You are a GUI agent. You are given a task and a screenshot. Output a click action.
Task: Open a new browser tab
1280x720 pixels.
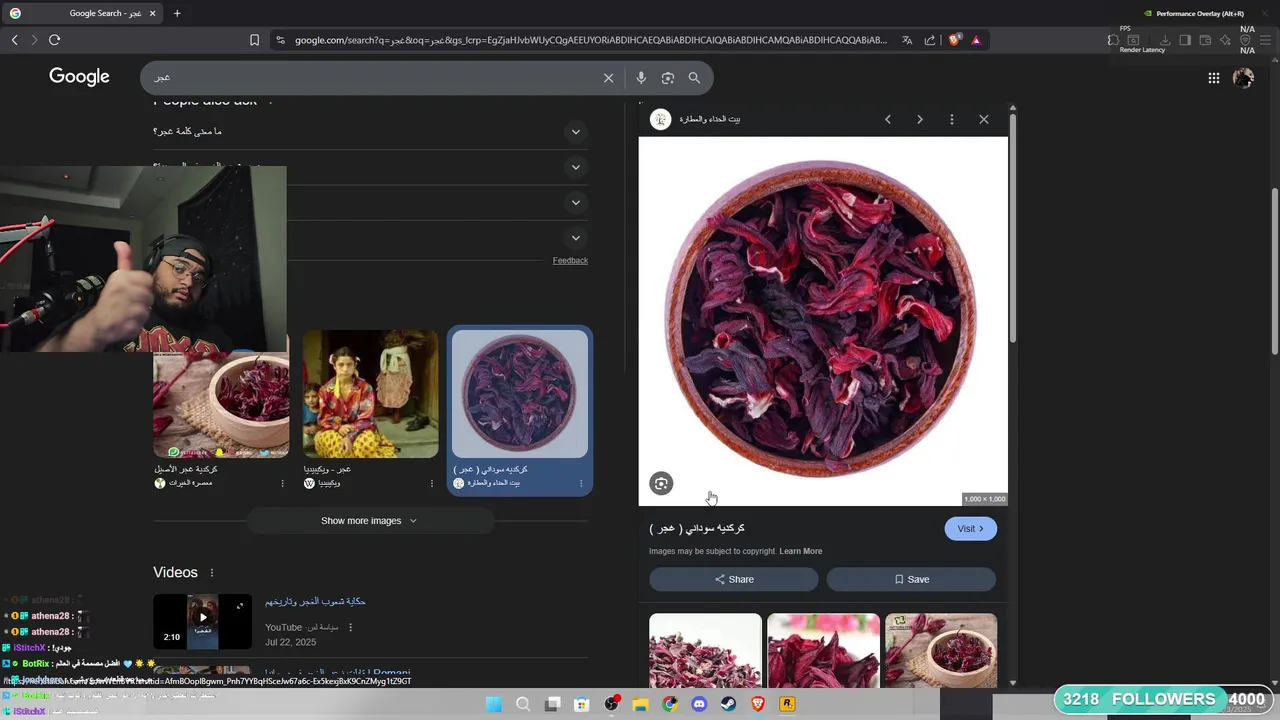coord(177,13)
